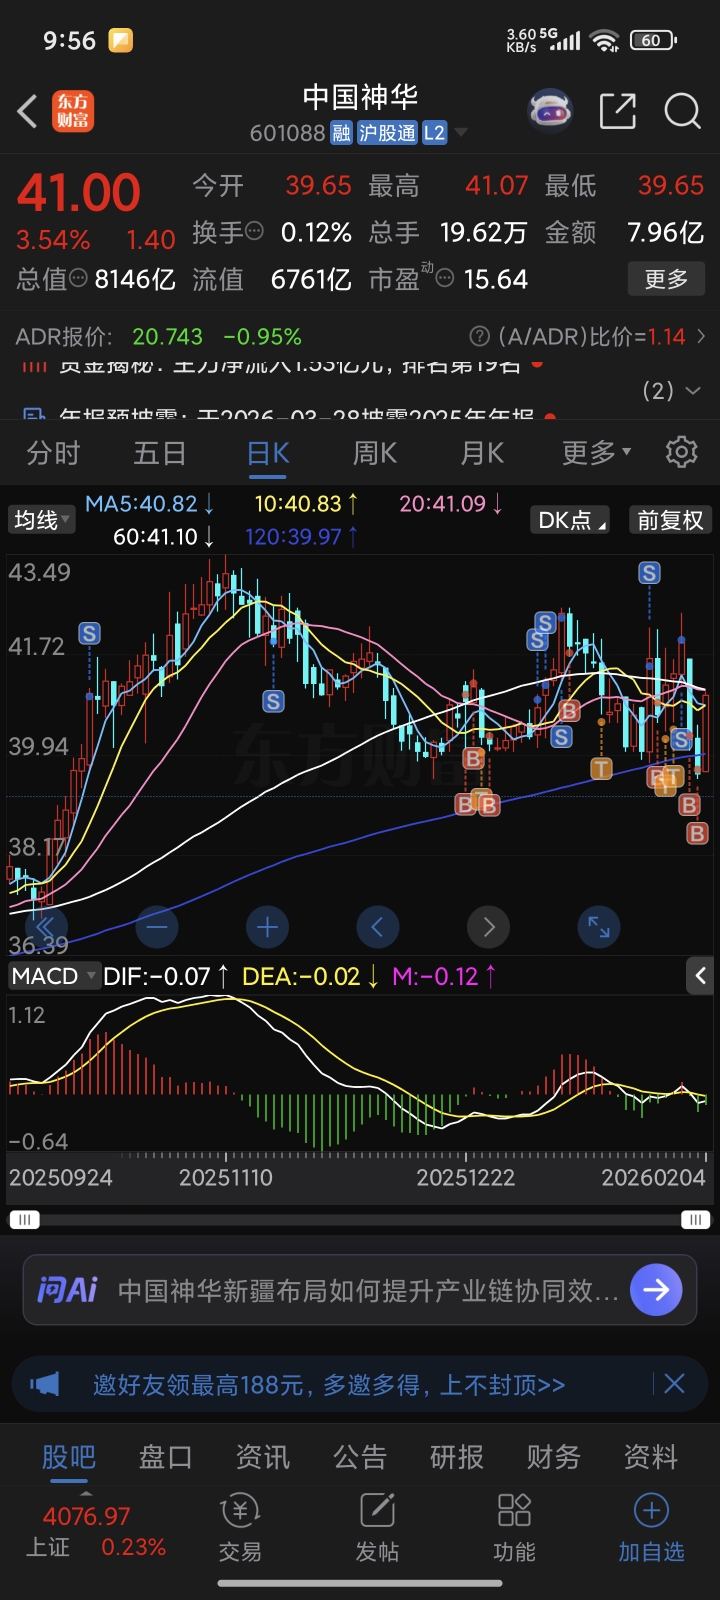
Task: Click the timeline range slider track
Action: tap(360, 1219)
